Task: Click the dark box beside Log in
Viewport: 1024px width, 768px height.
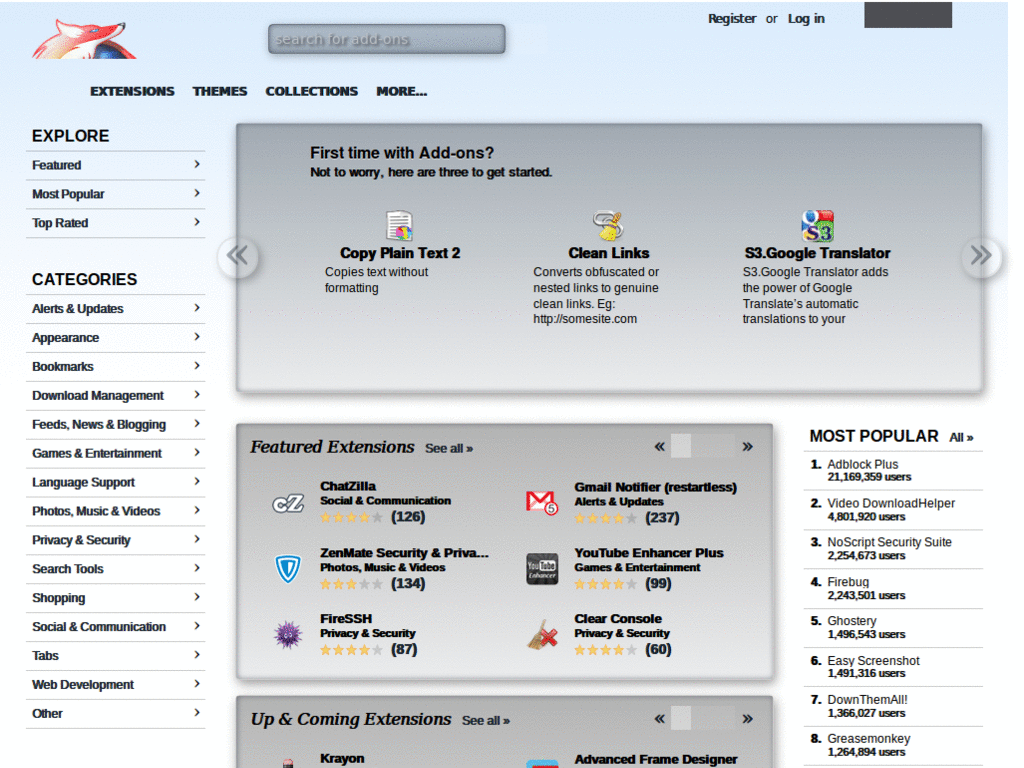Action: click(x=908, y=14)
